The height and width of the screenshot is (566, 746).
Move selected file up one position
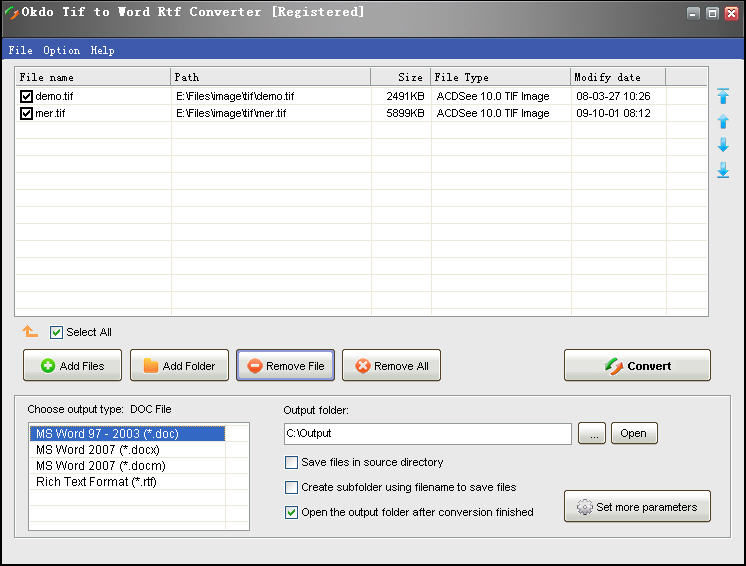[x=723, y=121]
